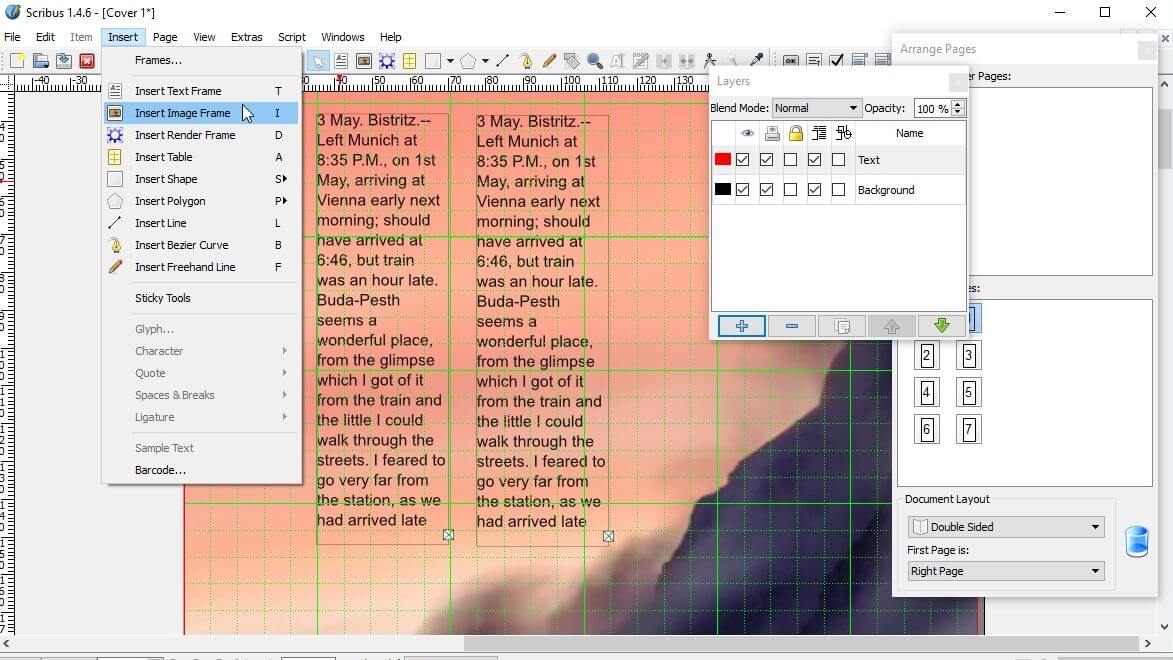Click the trash can in Arrange Pages
The width and height of the screenshot is (1173, 660).
1136,541
